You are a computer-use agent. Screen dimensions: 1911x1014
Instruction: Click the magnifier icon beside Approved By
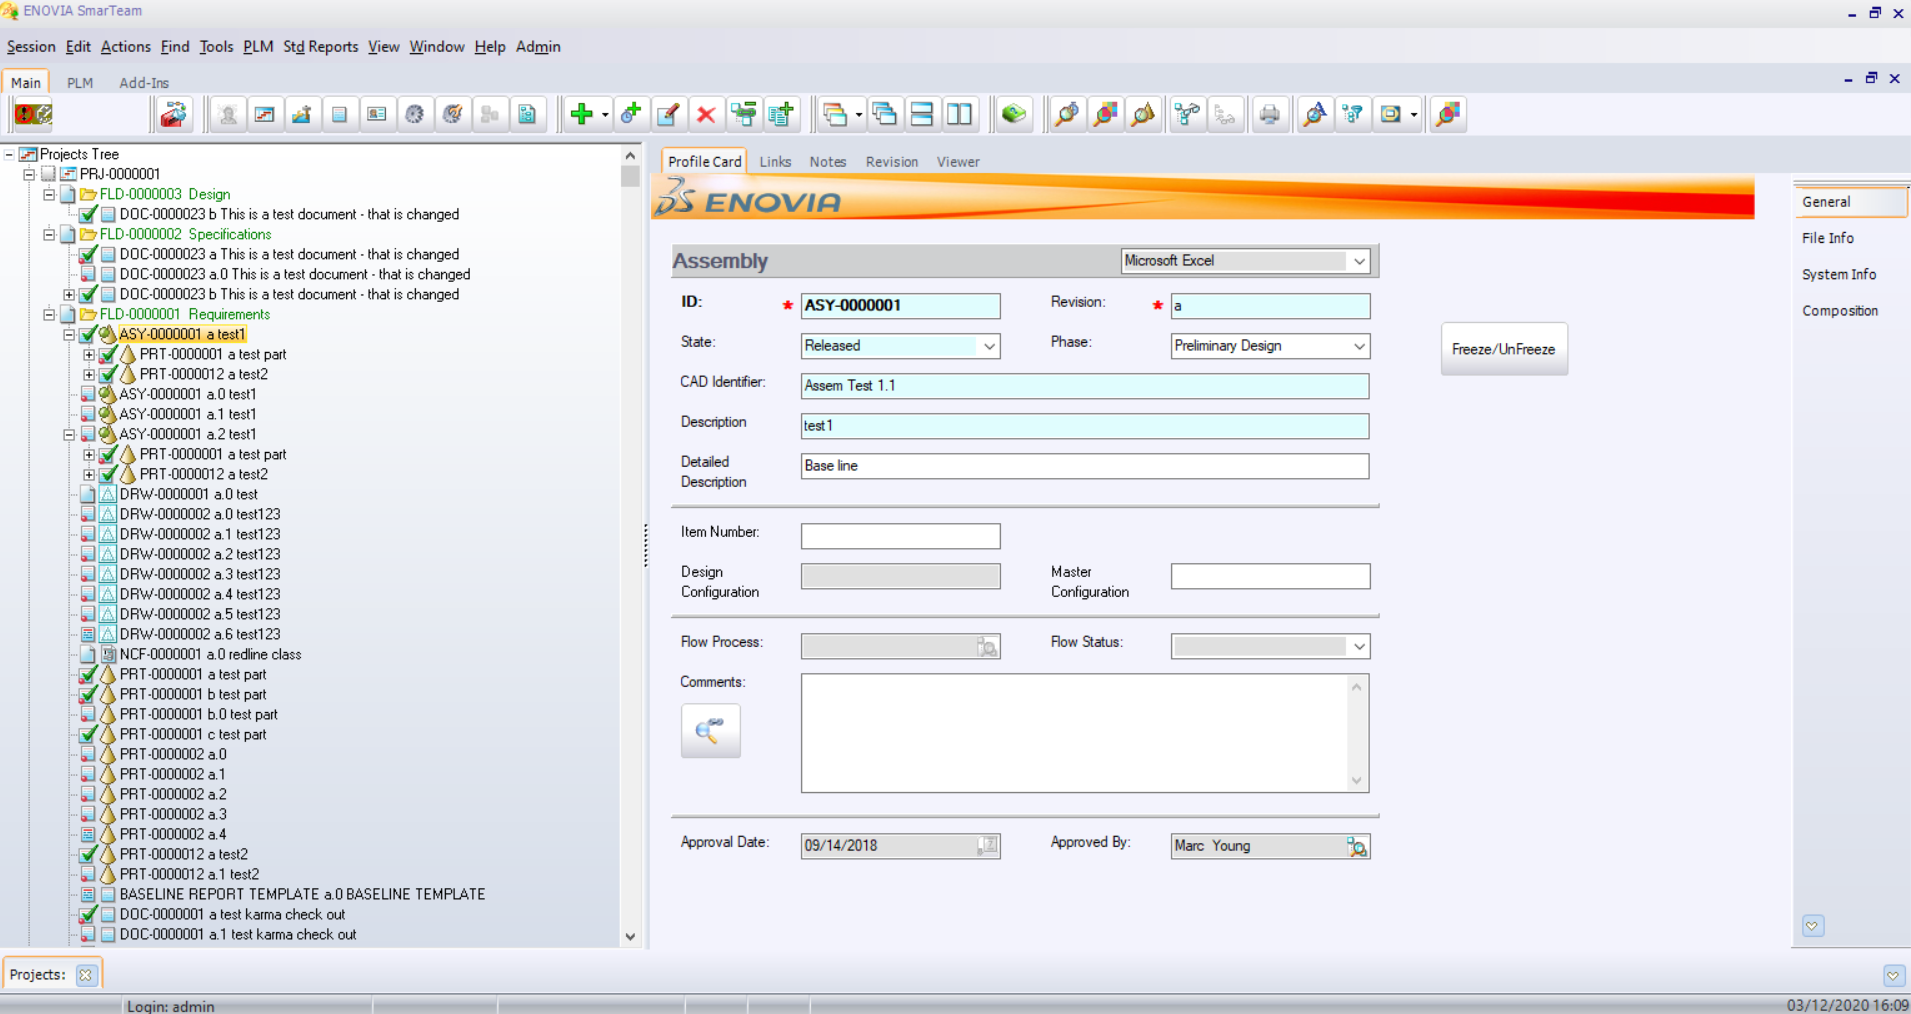[x=1356, y=847]
